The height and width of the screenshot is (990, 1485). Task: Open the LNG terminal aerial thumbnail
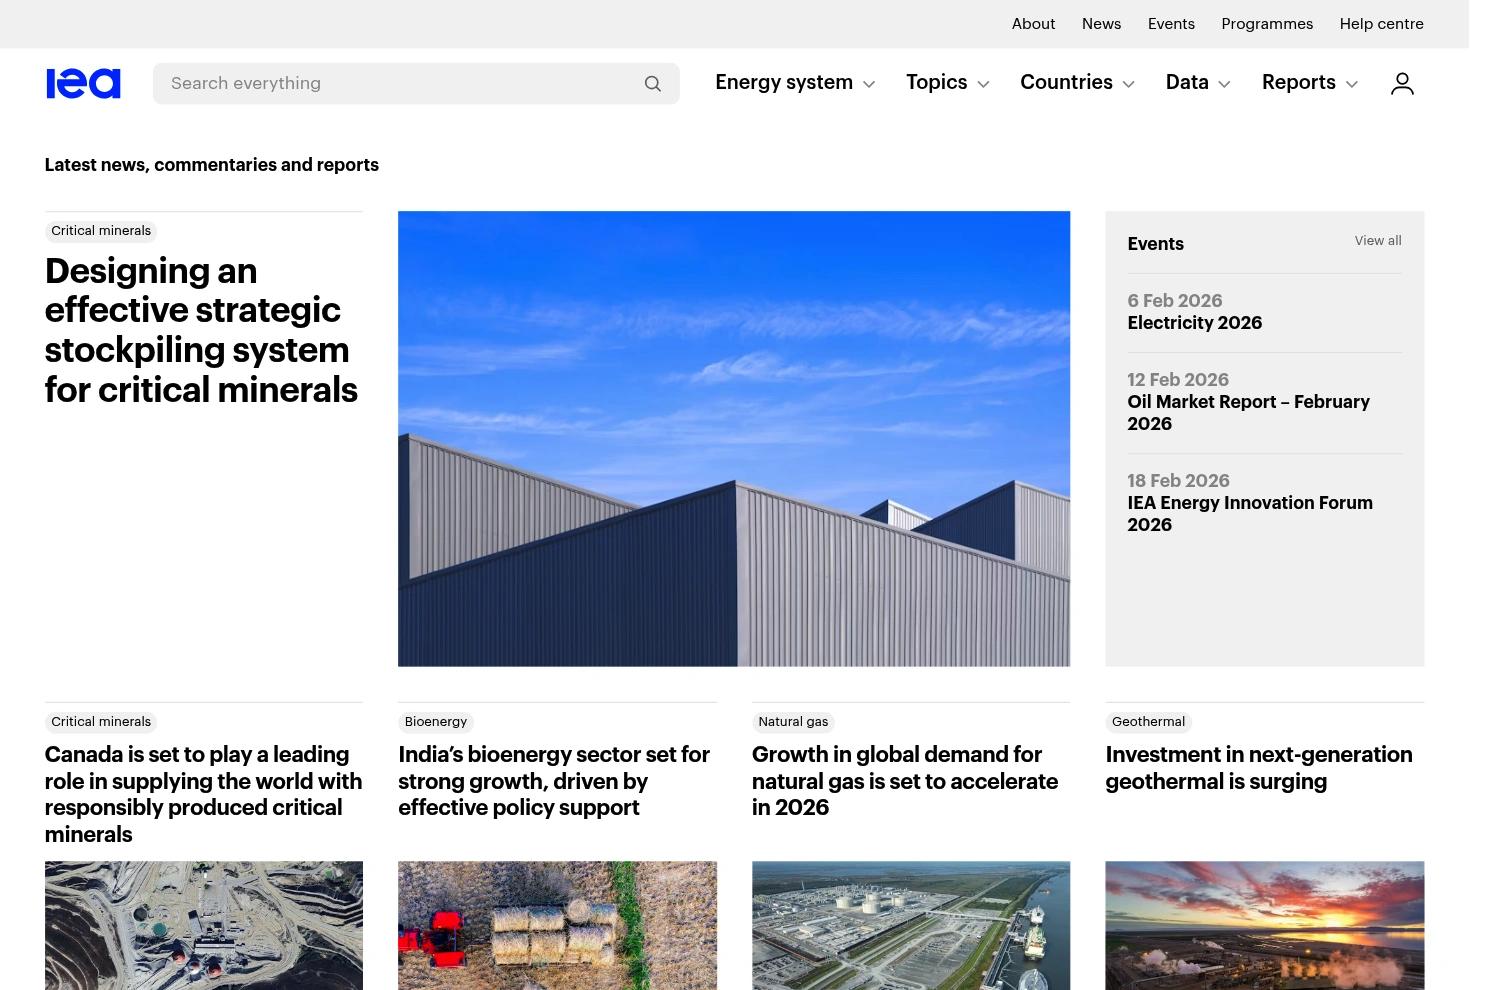click(x=911, y=926)
